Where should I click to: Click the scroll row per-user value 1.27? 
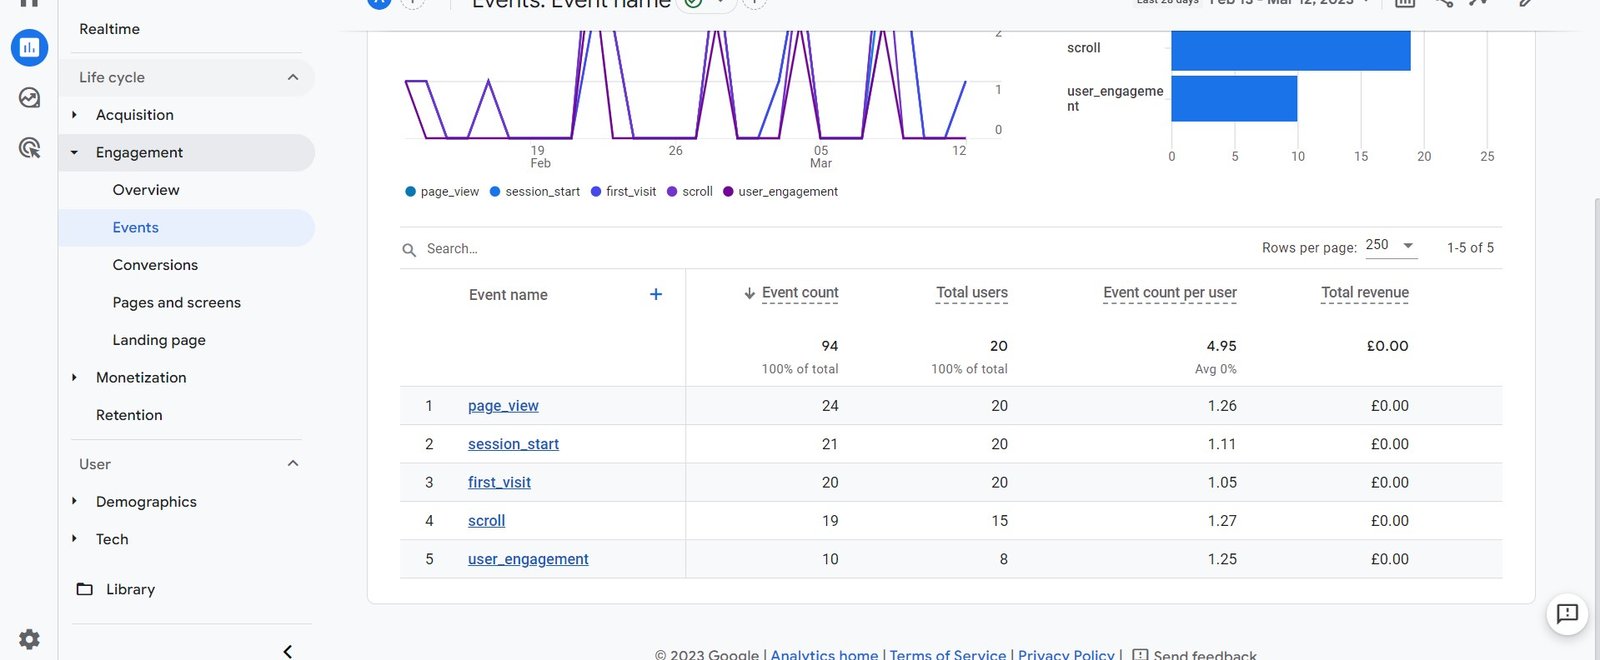[1222, 520]
